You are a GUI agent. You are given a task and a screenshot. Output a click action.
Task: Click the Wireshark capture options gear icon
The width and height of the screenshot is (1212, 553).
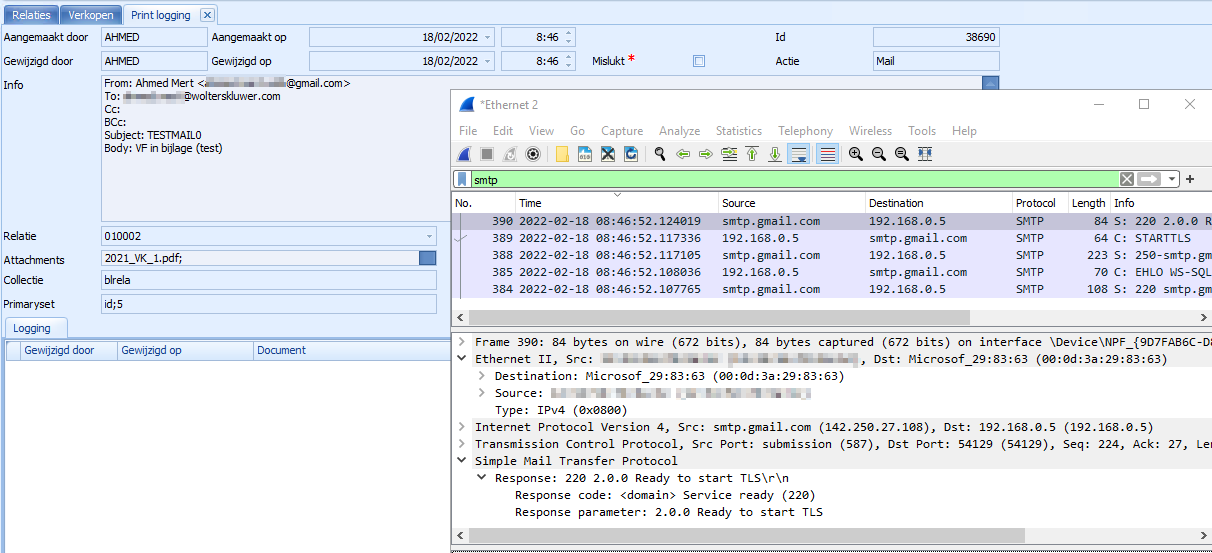pos(533,154)
